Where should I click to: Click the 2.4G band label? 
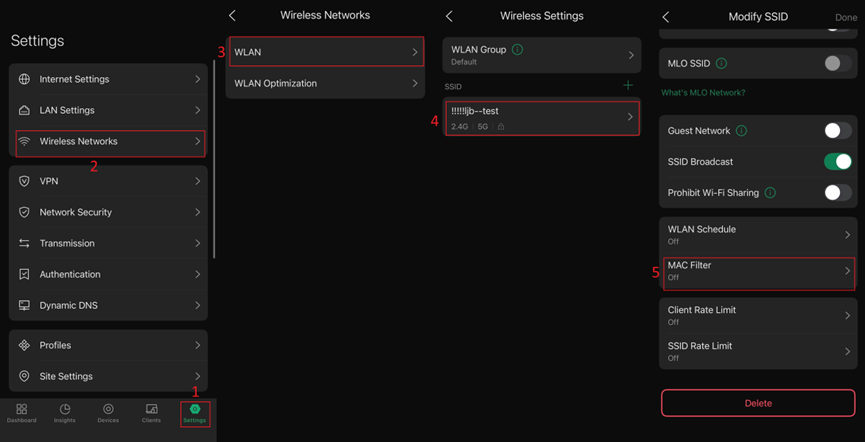click(x=460, y=127)
